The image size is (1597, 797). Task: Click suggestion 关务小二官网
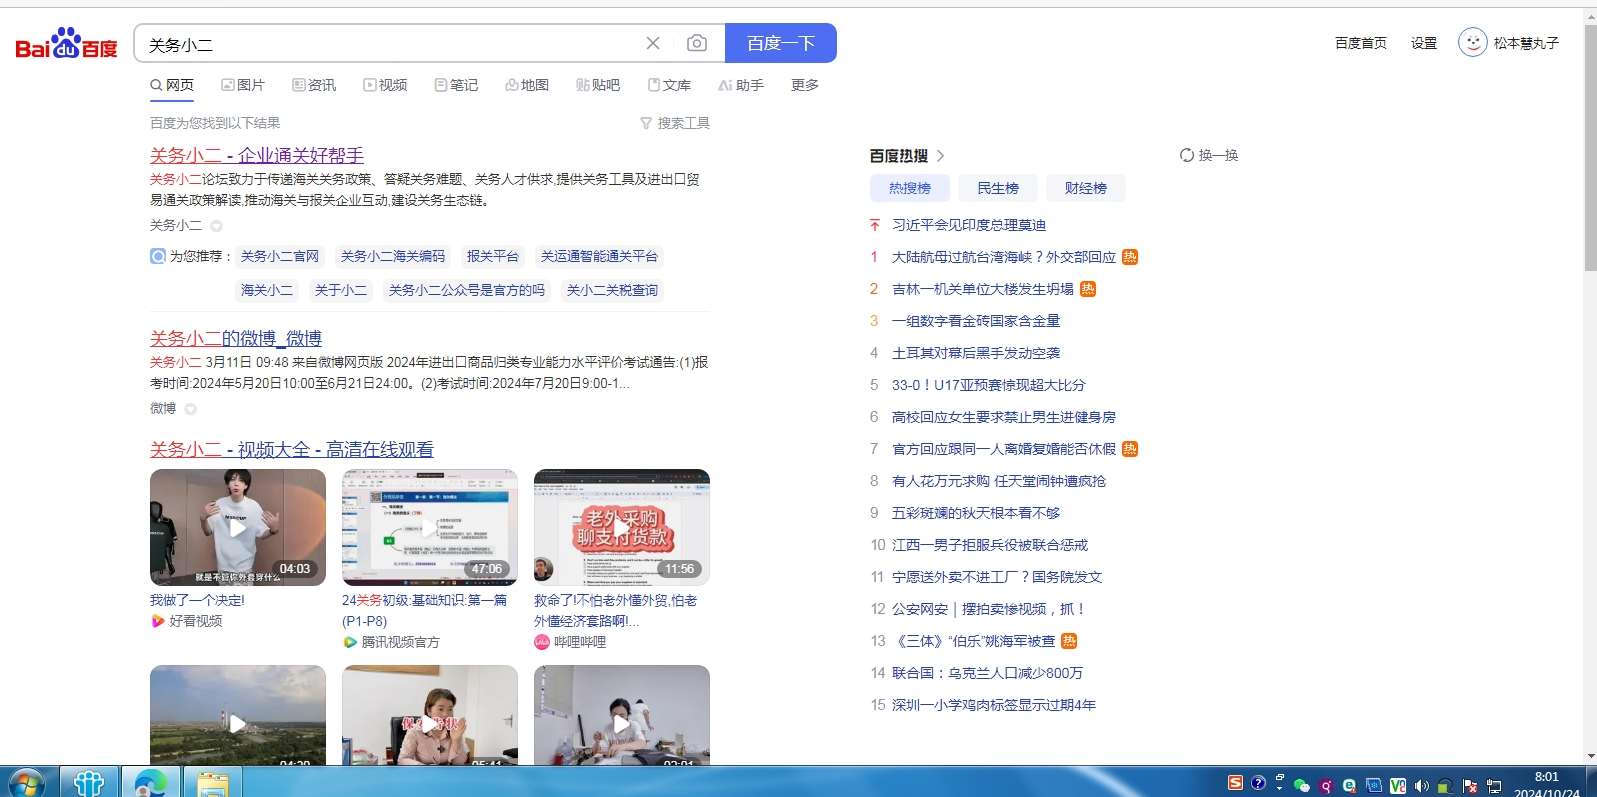tap(280, 256)
